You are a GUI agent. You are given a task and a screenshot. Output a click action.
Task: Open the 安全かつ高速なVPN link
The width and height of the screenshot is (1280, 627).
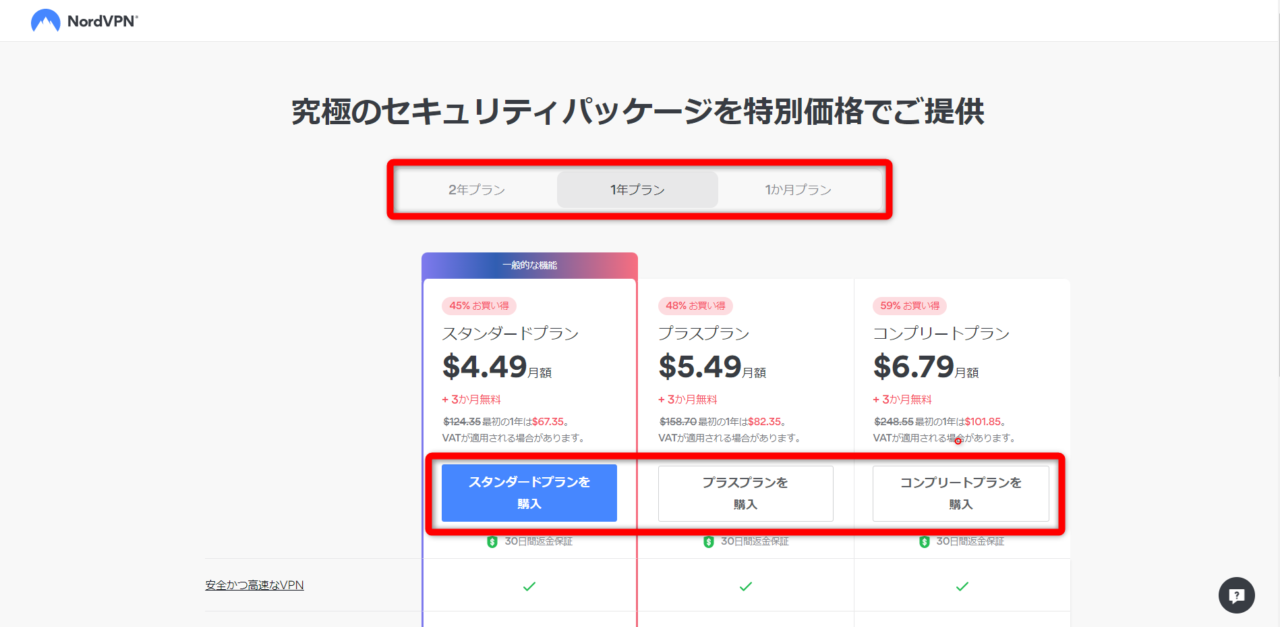click(254, 585)
